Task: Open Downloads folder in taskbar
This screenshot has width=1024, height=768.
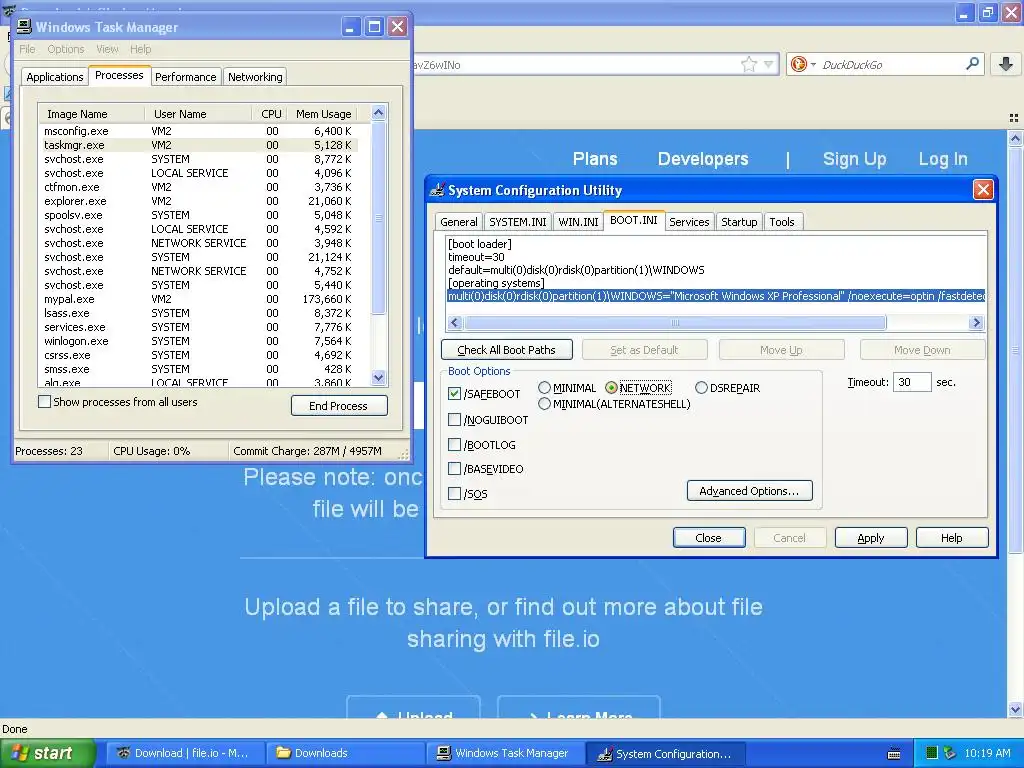Action: coord(344,753)
